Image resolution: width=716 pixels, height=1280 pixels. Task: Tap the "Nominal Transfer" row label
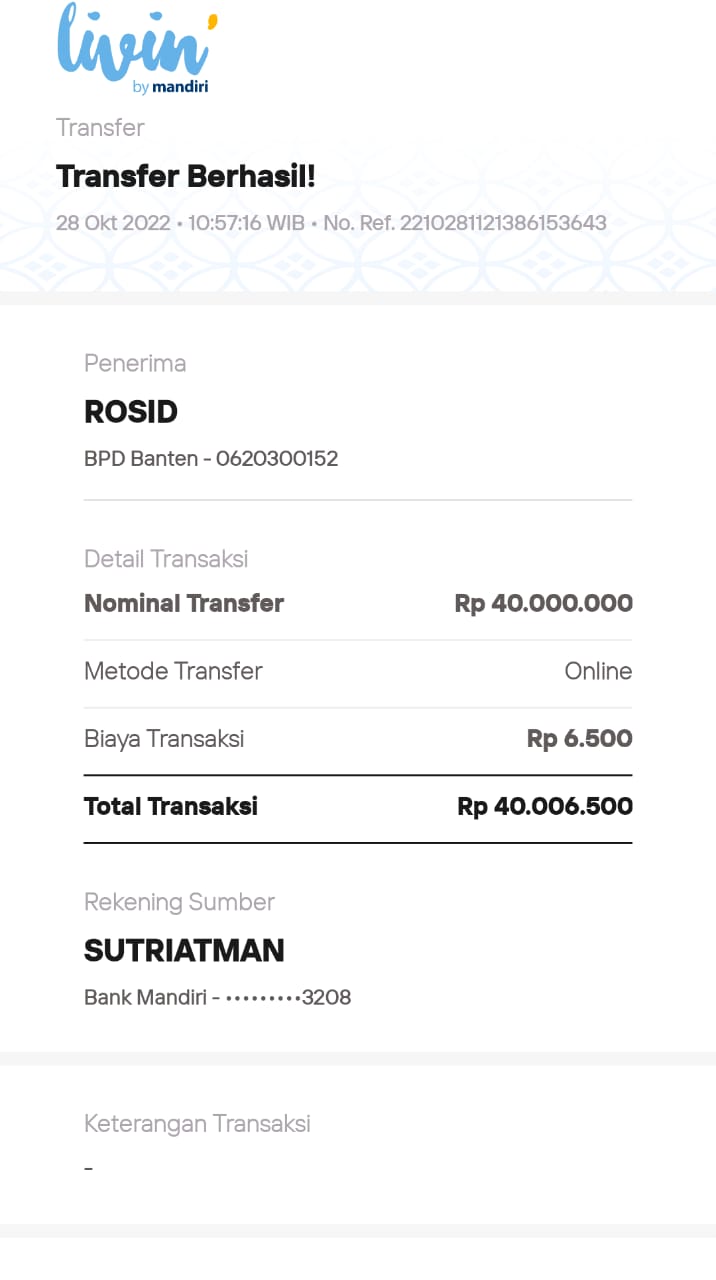point(184,603)
